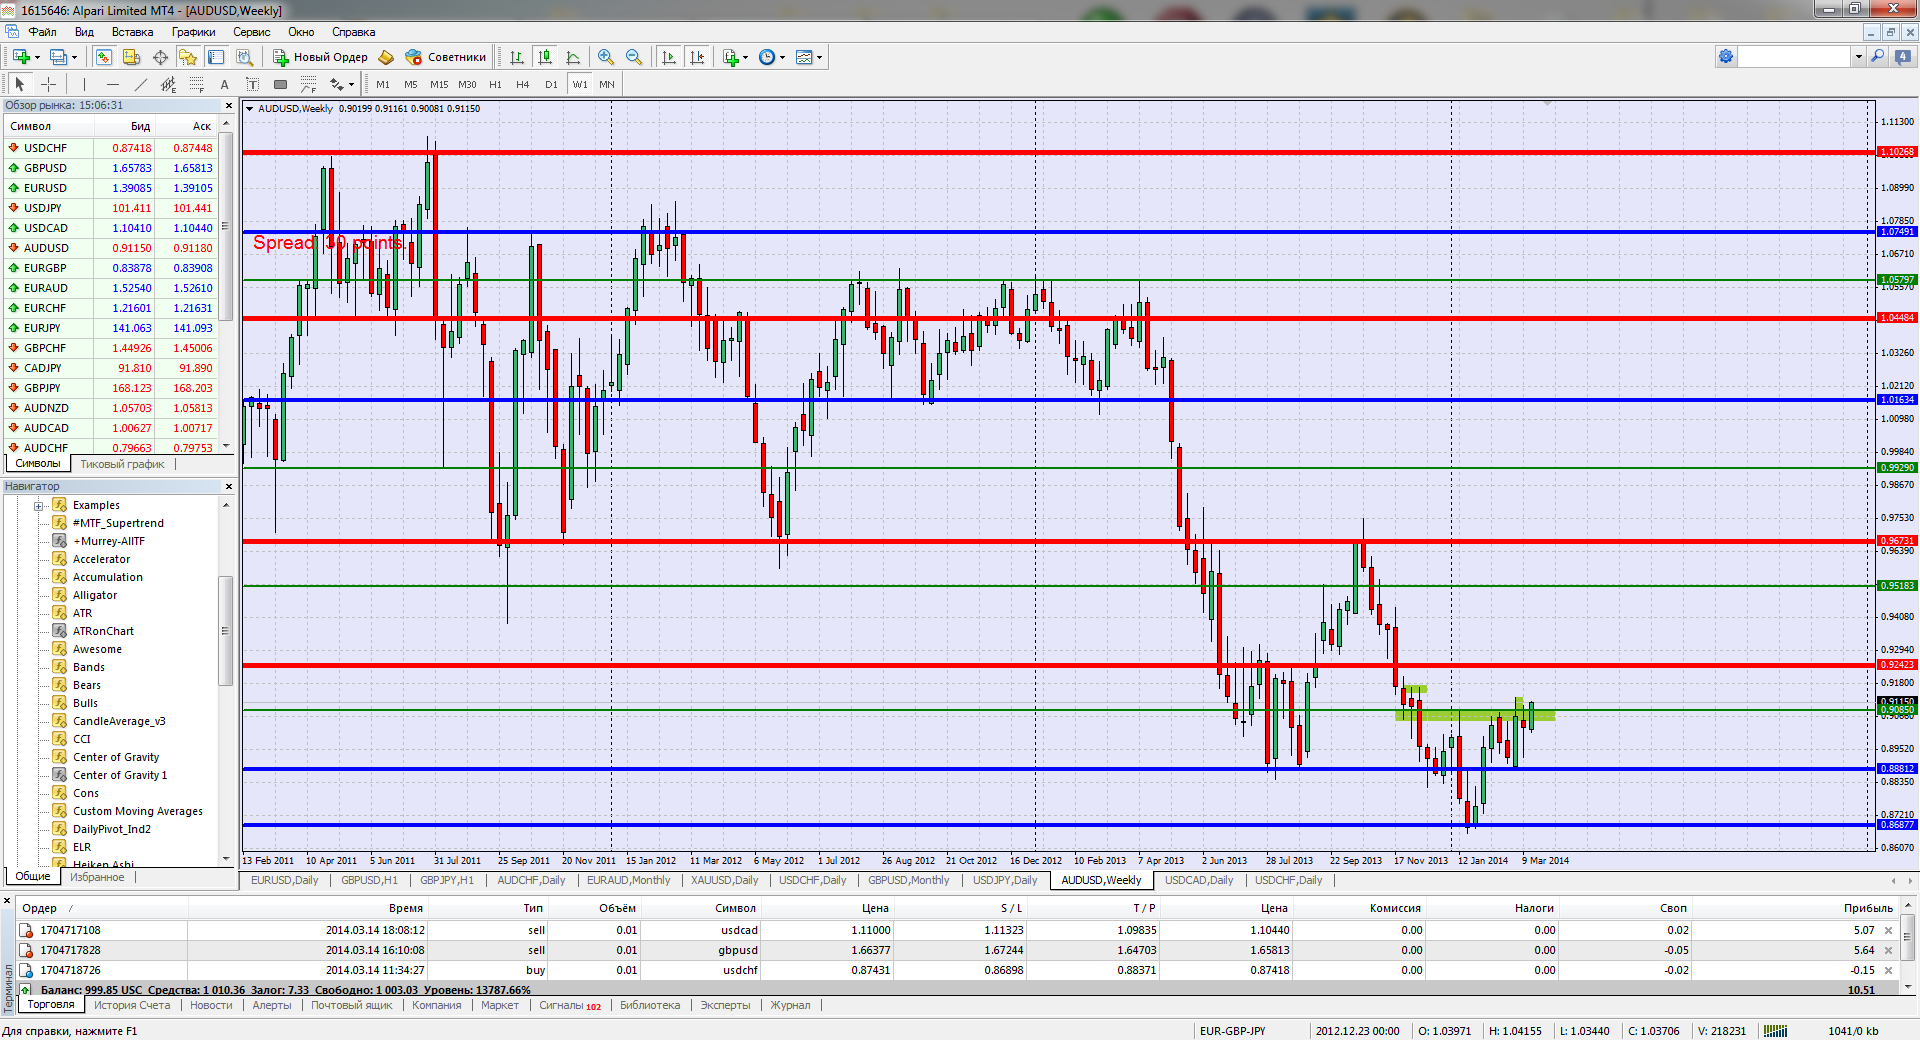The height and width of the screenshot is (1040, 1920).
Task: Select the Crosshair cursor tool
Action: (48, 84)
